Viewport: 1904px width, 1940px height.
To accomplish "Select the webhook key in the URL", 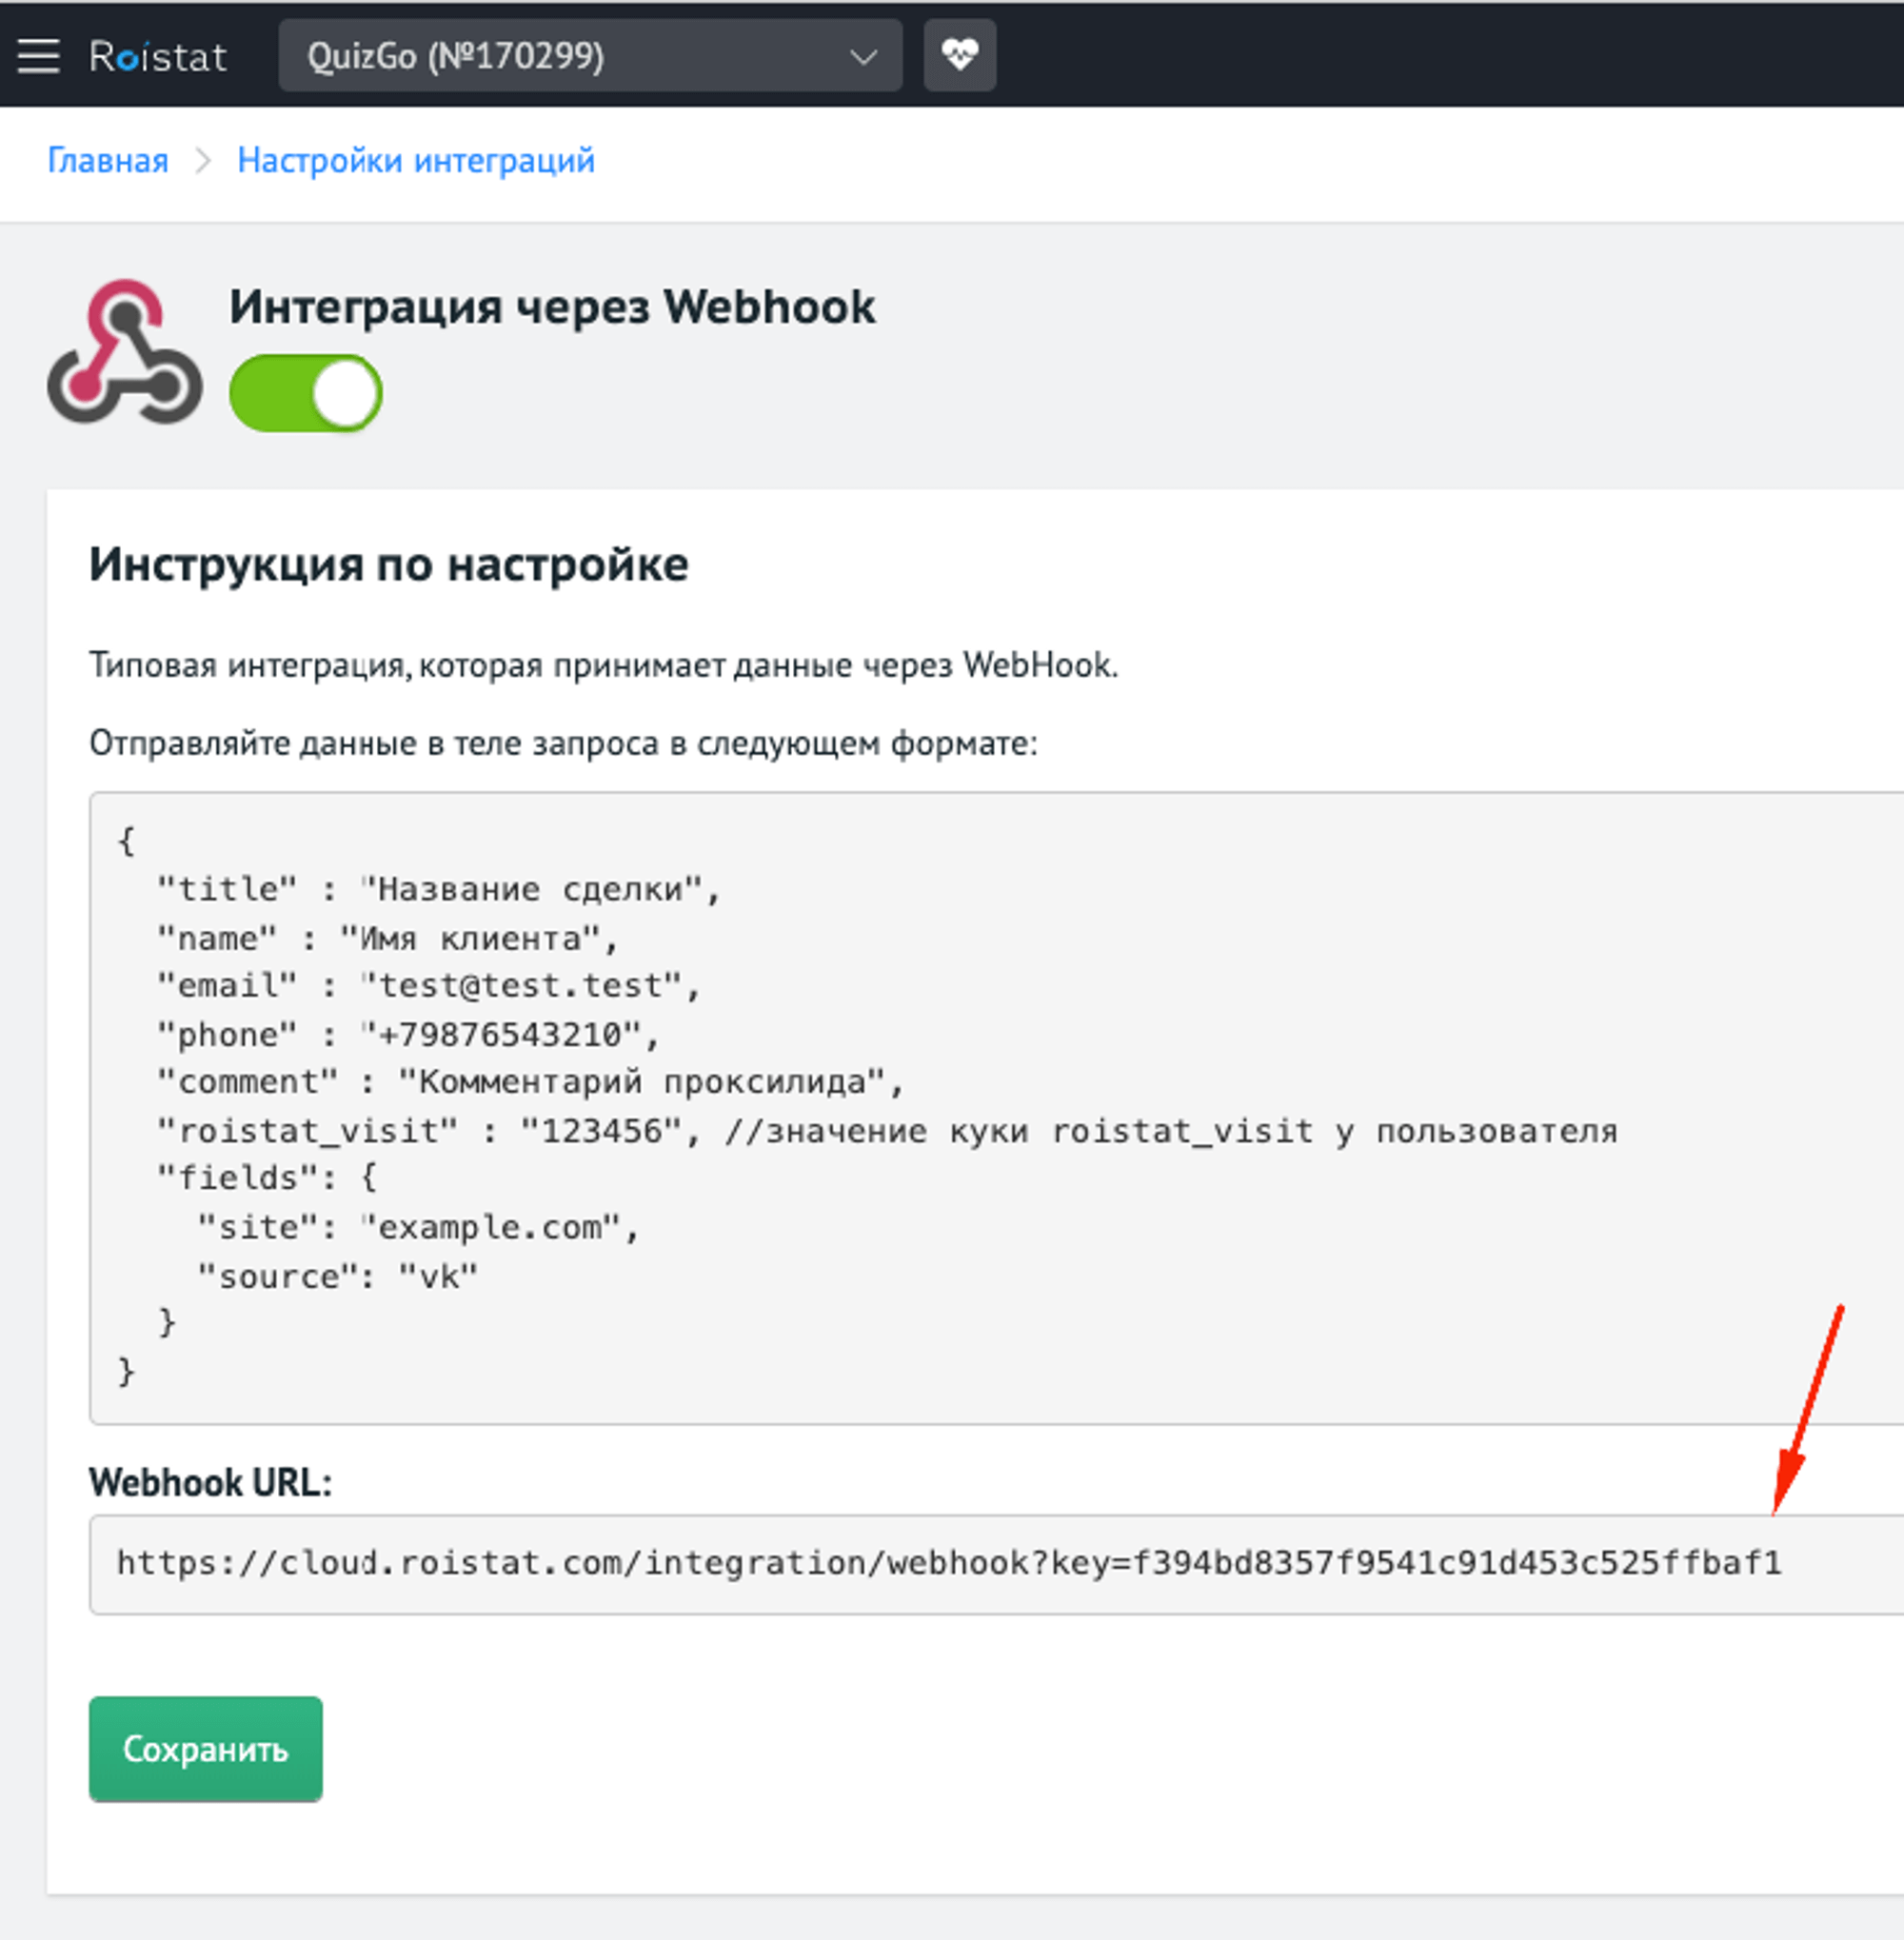I will (1459, 1563).
